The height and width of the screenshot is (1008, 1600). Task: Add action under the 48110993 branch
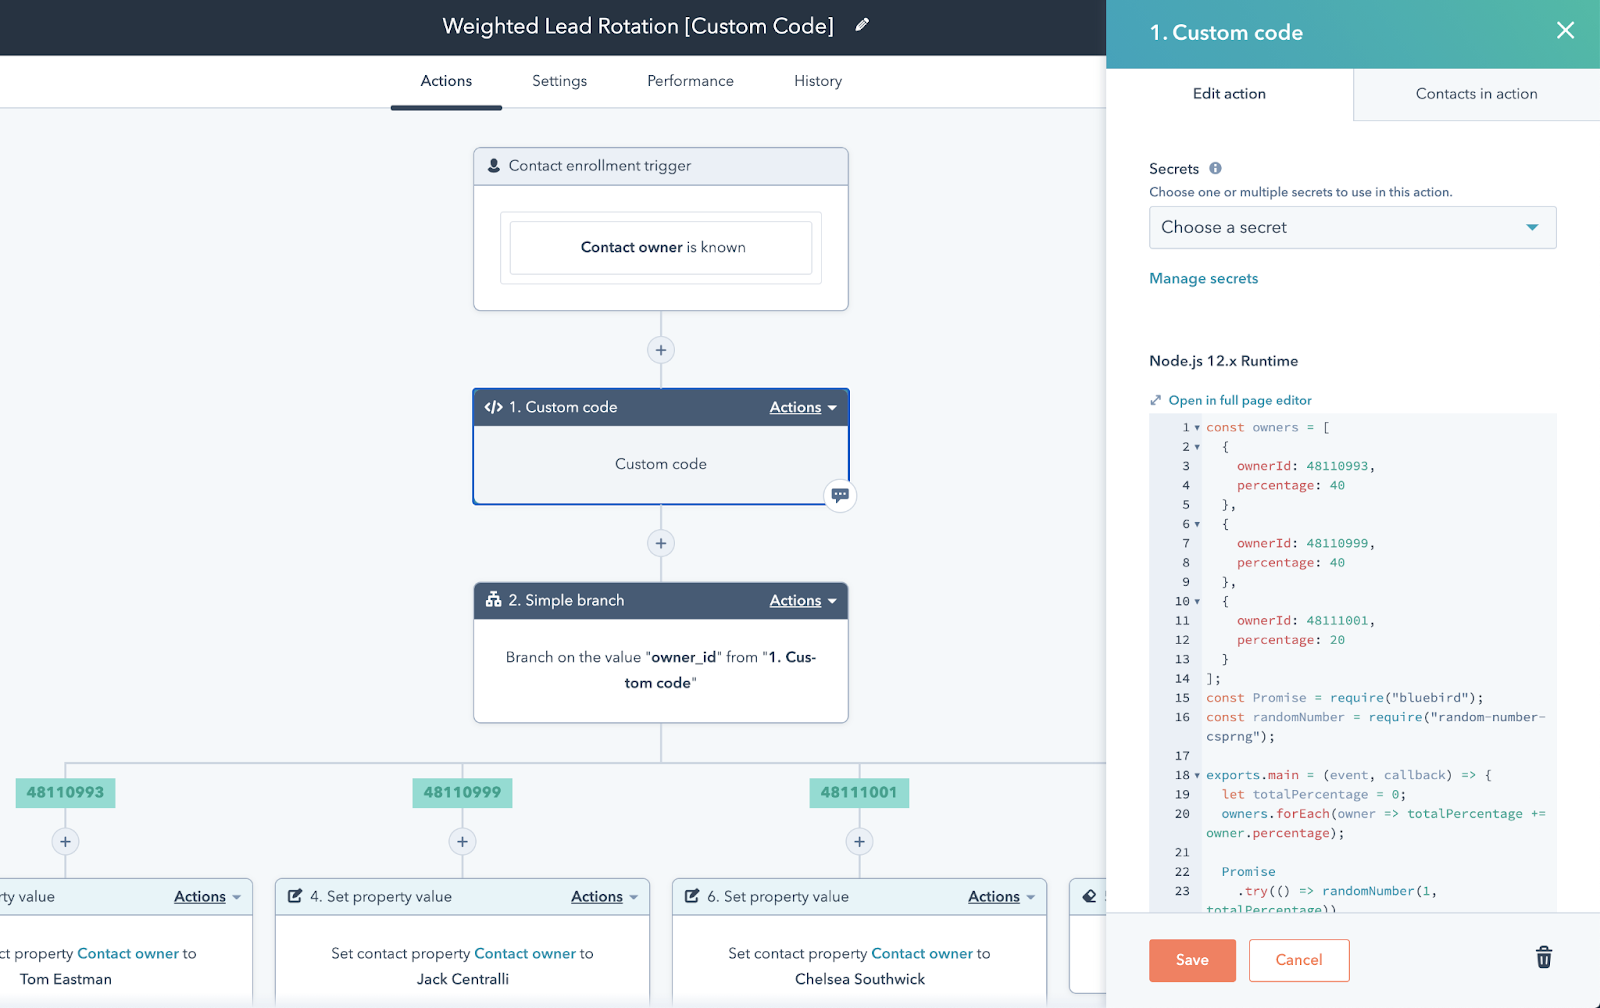click(x=65, y=841)
